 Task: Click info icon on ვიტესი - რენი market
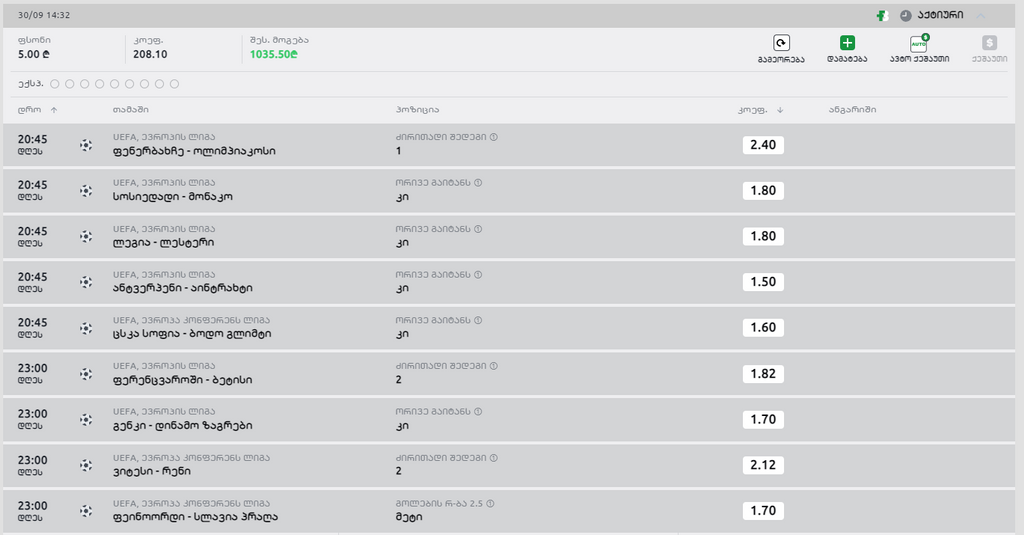pyautogui.click(x=493, y=457)
